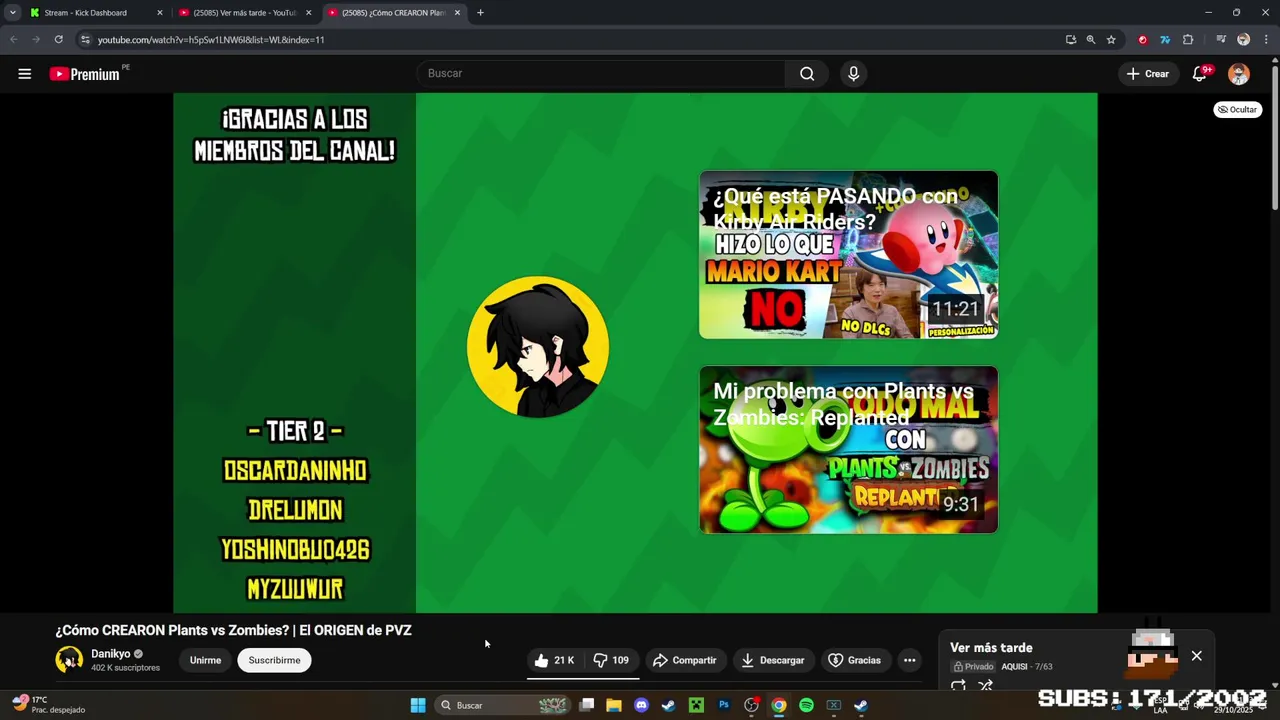Close the Kick Dashboard tab
Image resolution: width=1280 pixels, height=720 pixels.
(159, 13)
